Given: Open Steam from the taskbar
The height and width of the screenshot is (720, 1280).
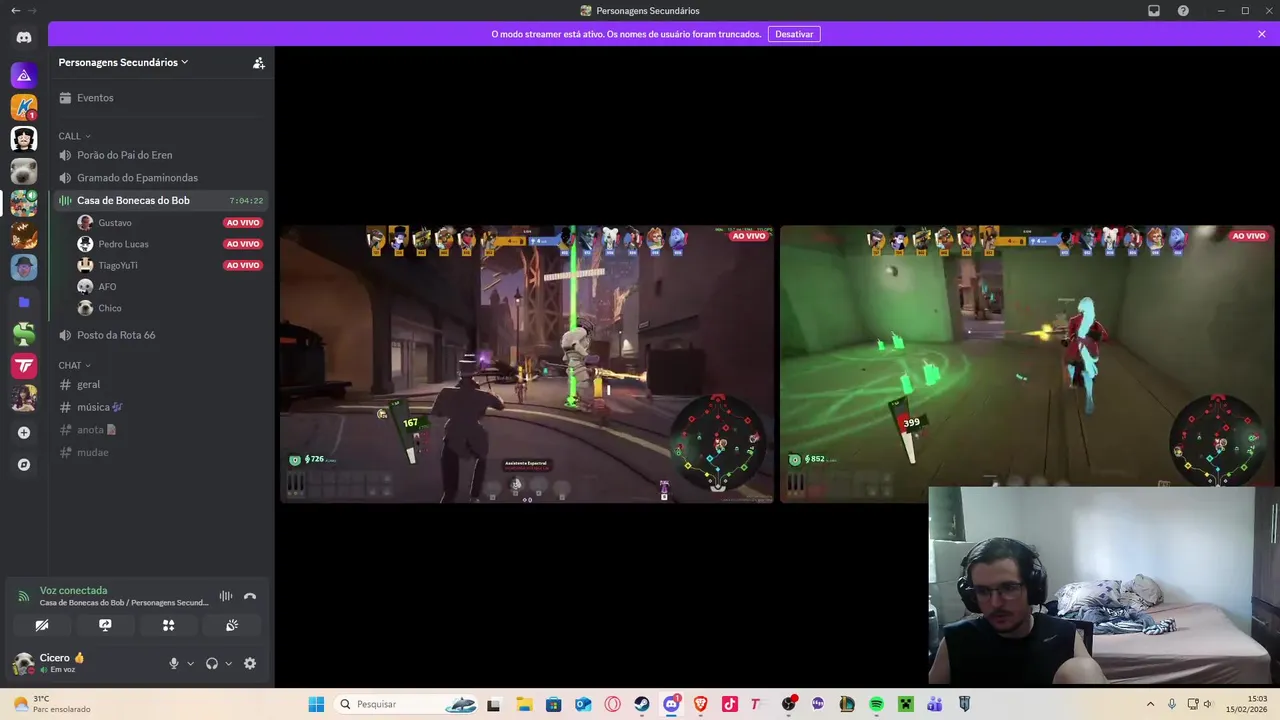Looking at the screenshot, I should pyautogui.click(x=642, y=704).
